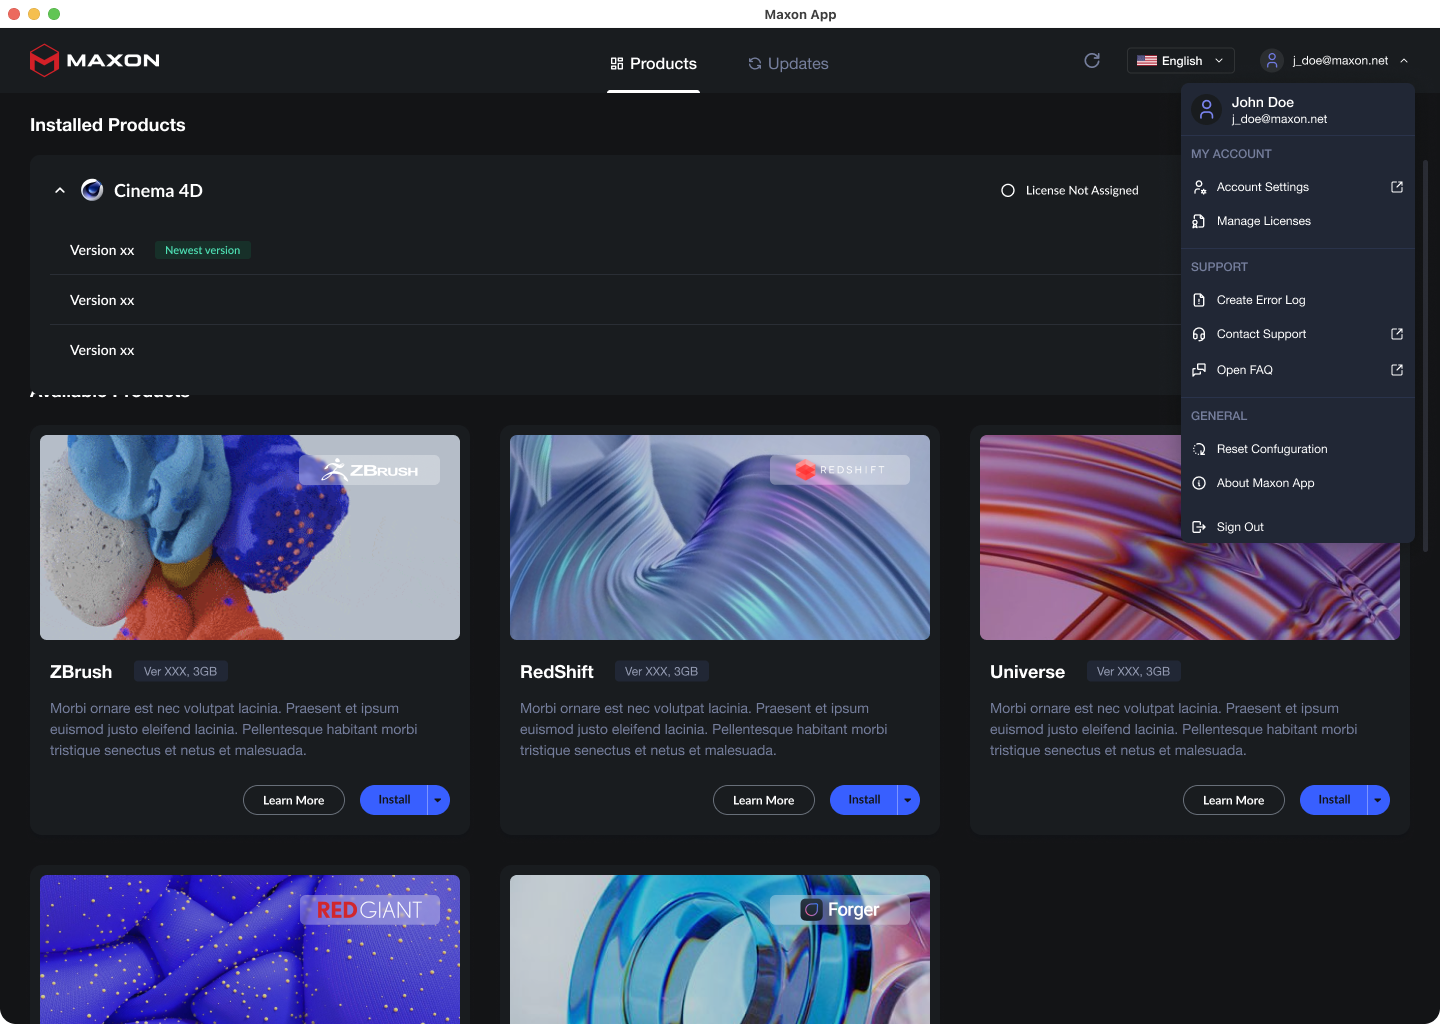Screen dimensions: 1440x1024
Task: Open the Forger product thumbnail
Action: pos(720,949)
